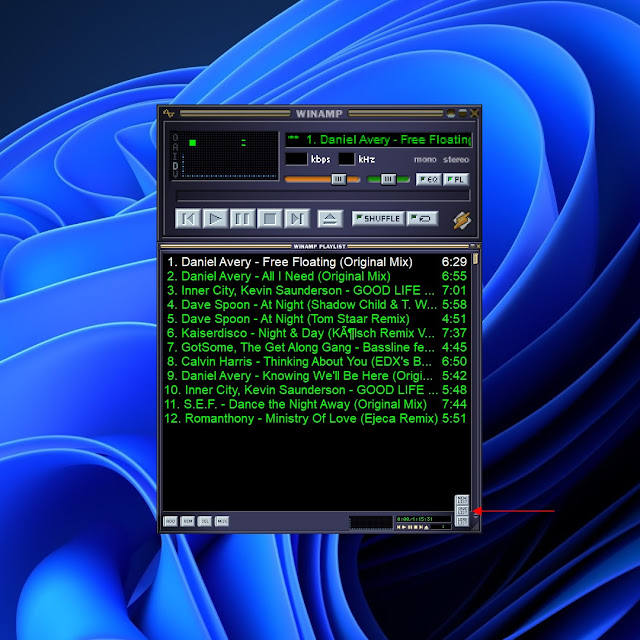Toggle Repeat mode

point(422,218)
